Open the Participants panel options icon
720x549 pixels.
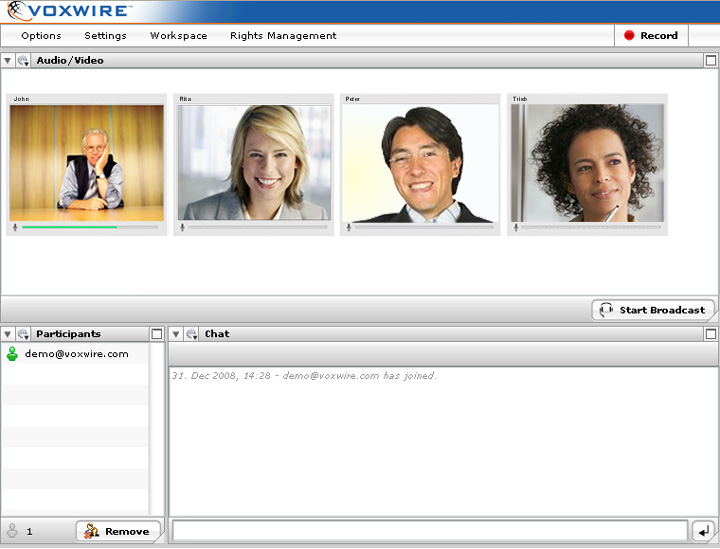point(23,334)
